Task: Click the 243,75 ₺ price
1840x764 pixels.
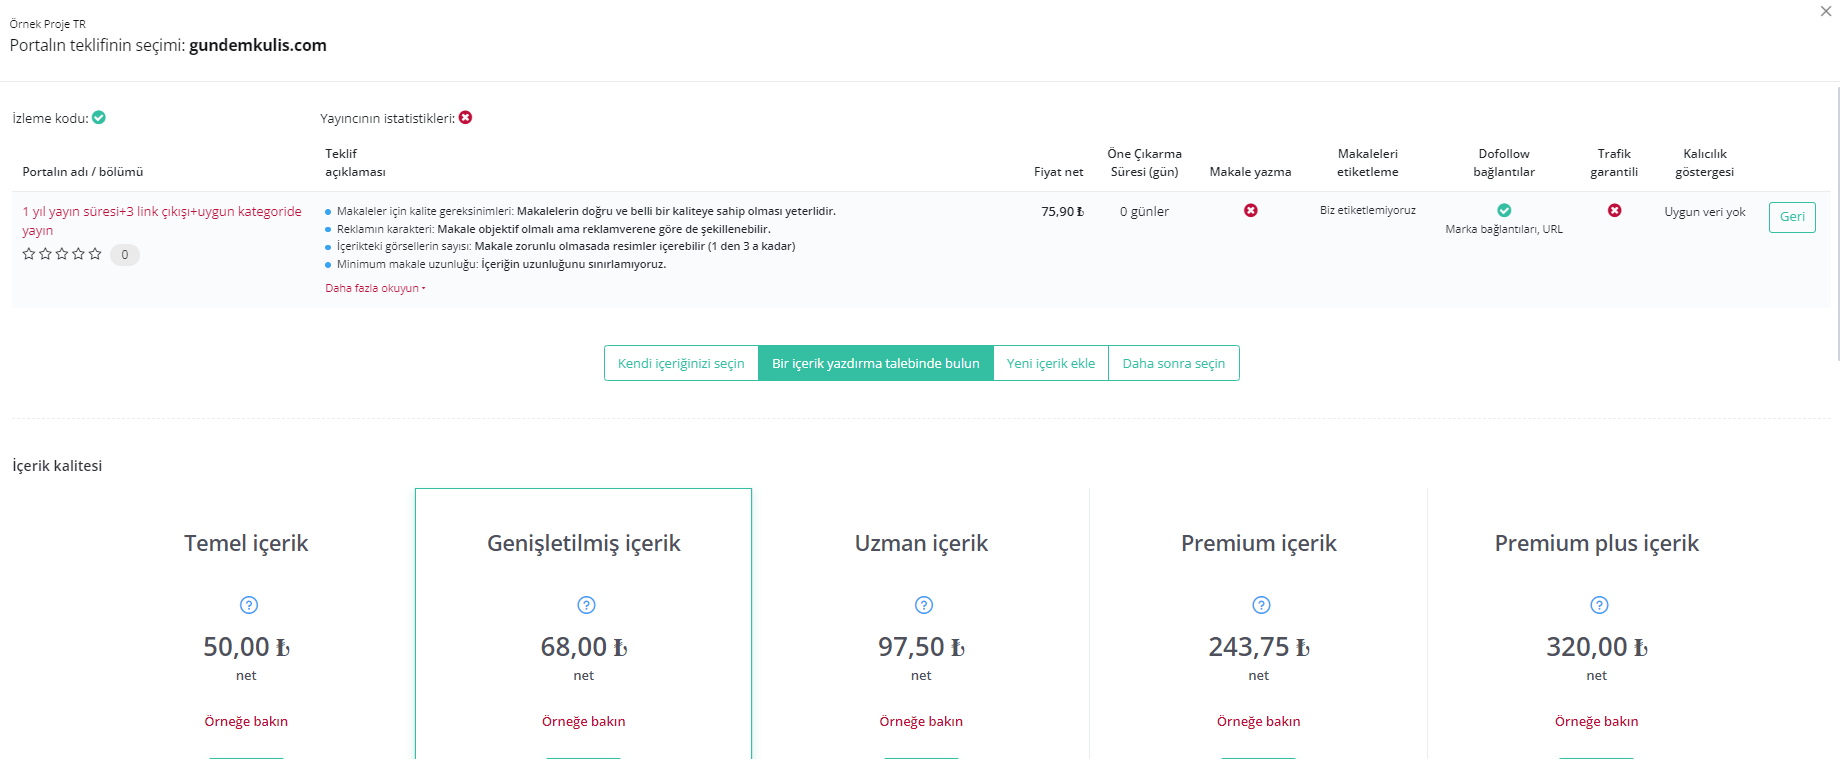Action: click(1259, 647)
